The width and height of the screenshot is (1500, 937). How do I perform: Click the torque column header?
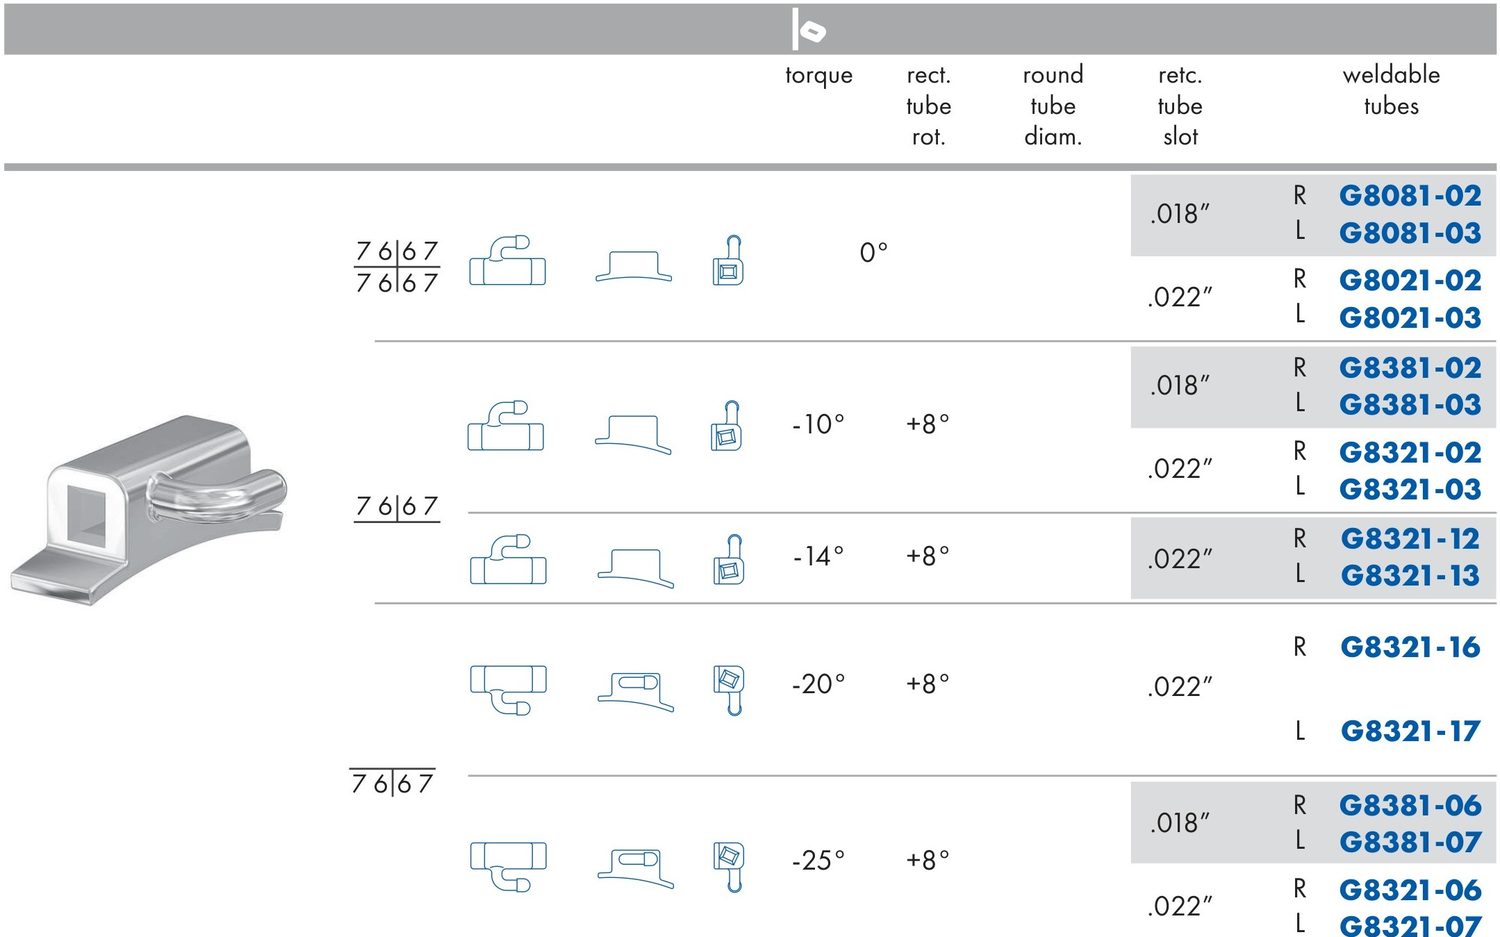tap(819, 76)
